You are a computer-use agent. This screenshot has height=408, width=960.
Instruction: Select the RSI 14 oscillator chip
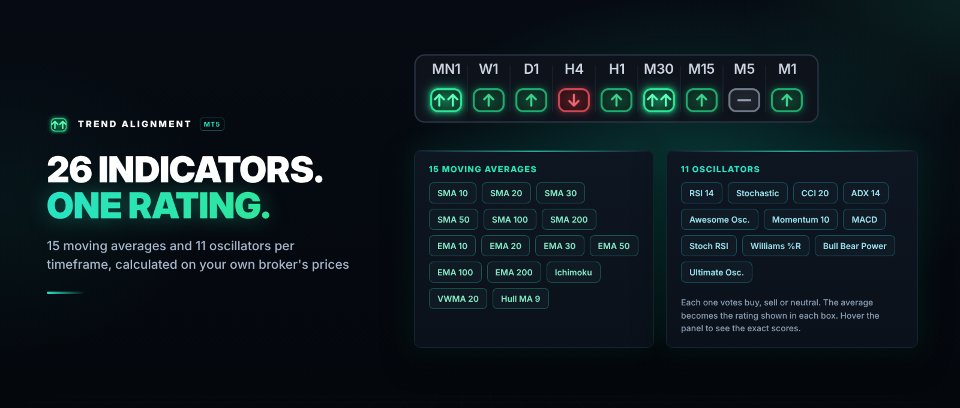pyautogui.click(x=702, y=193)
